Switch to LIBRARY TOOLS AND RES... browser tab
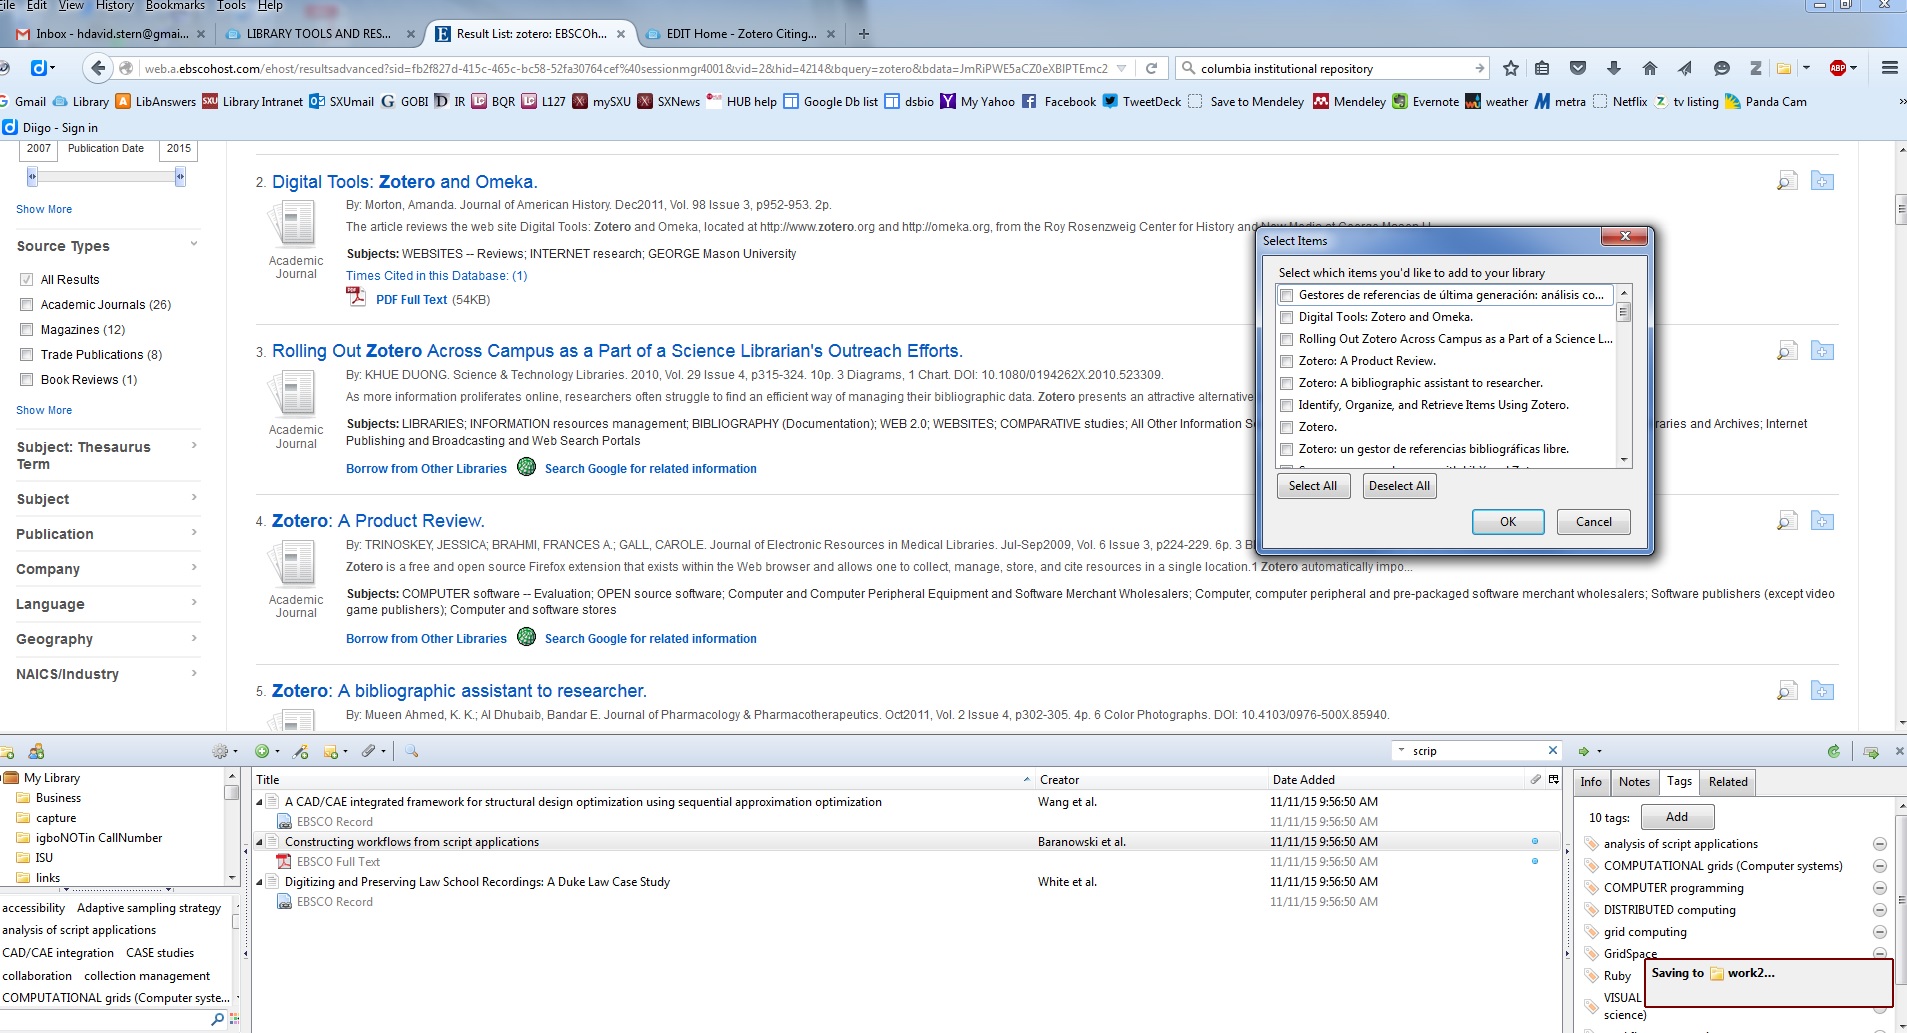This screenshot has height=1033, width=1907. pos(320,33)
